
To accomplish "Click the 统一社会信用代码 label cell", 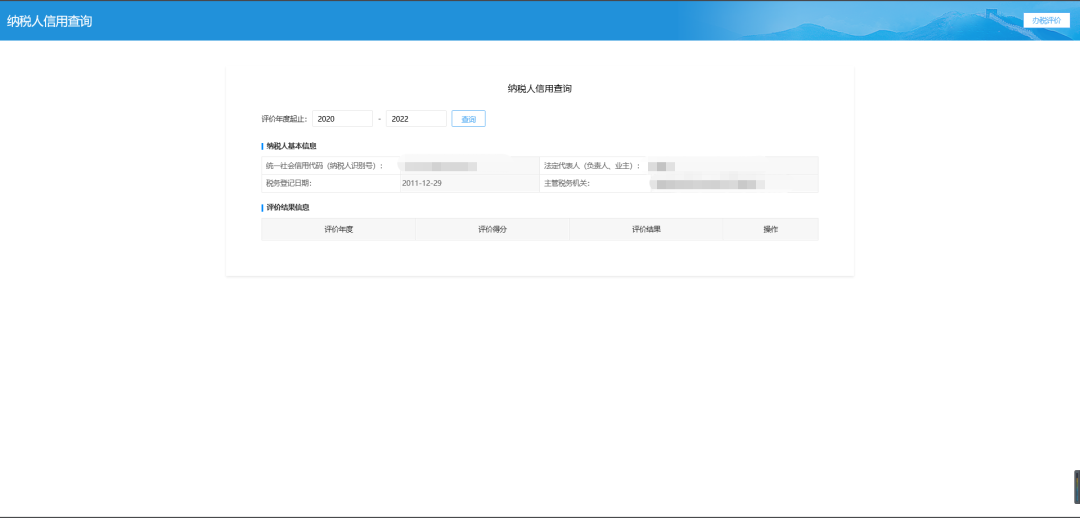I will (331, 166).
